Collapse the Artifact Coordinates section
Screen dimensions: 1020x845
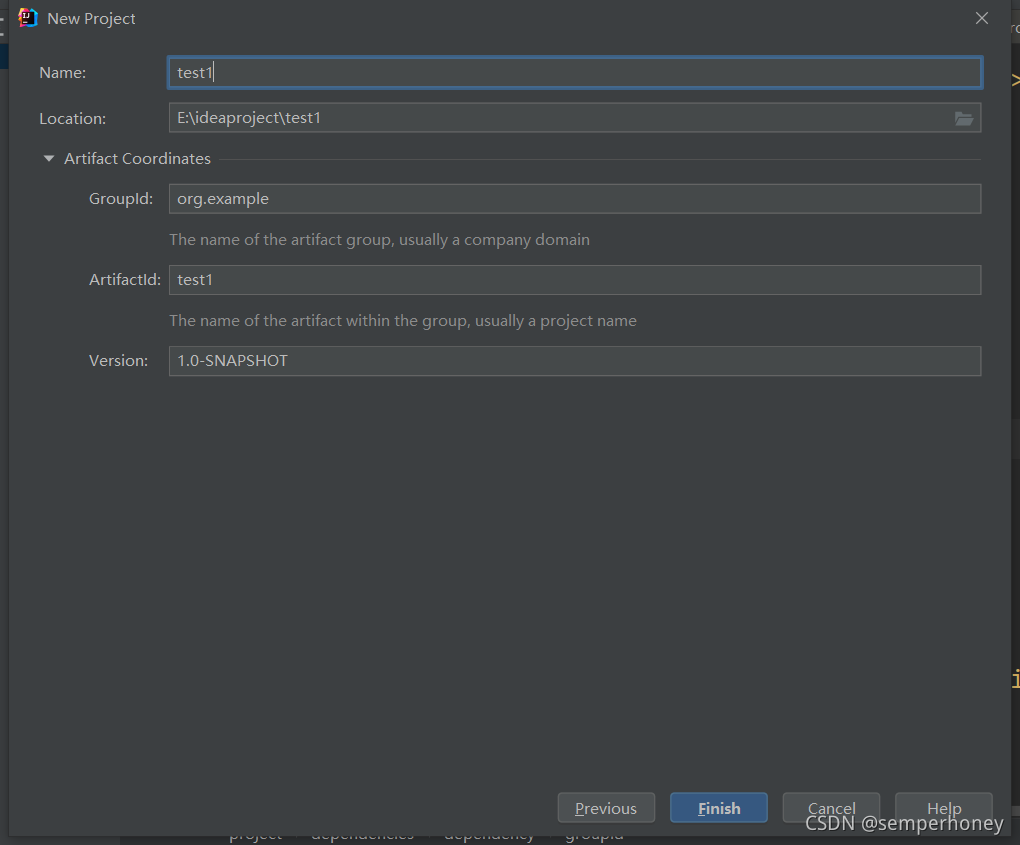[x=49, y=158]
